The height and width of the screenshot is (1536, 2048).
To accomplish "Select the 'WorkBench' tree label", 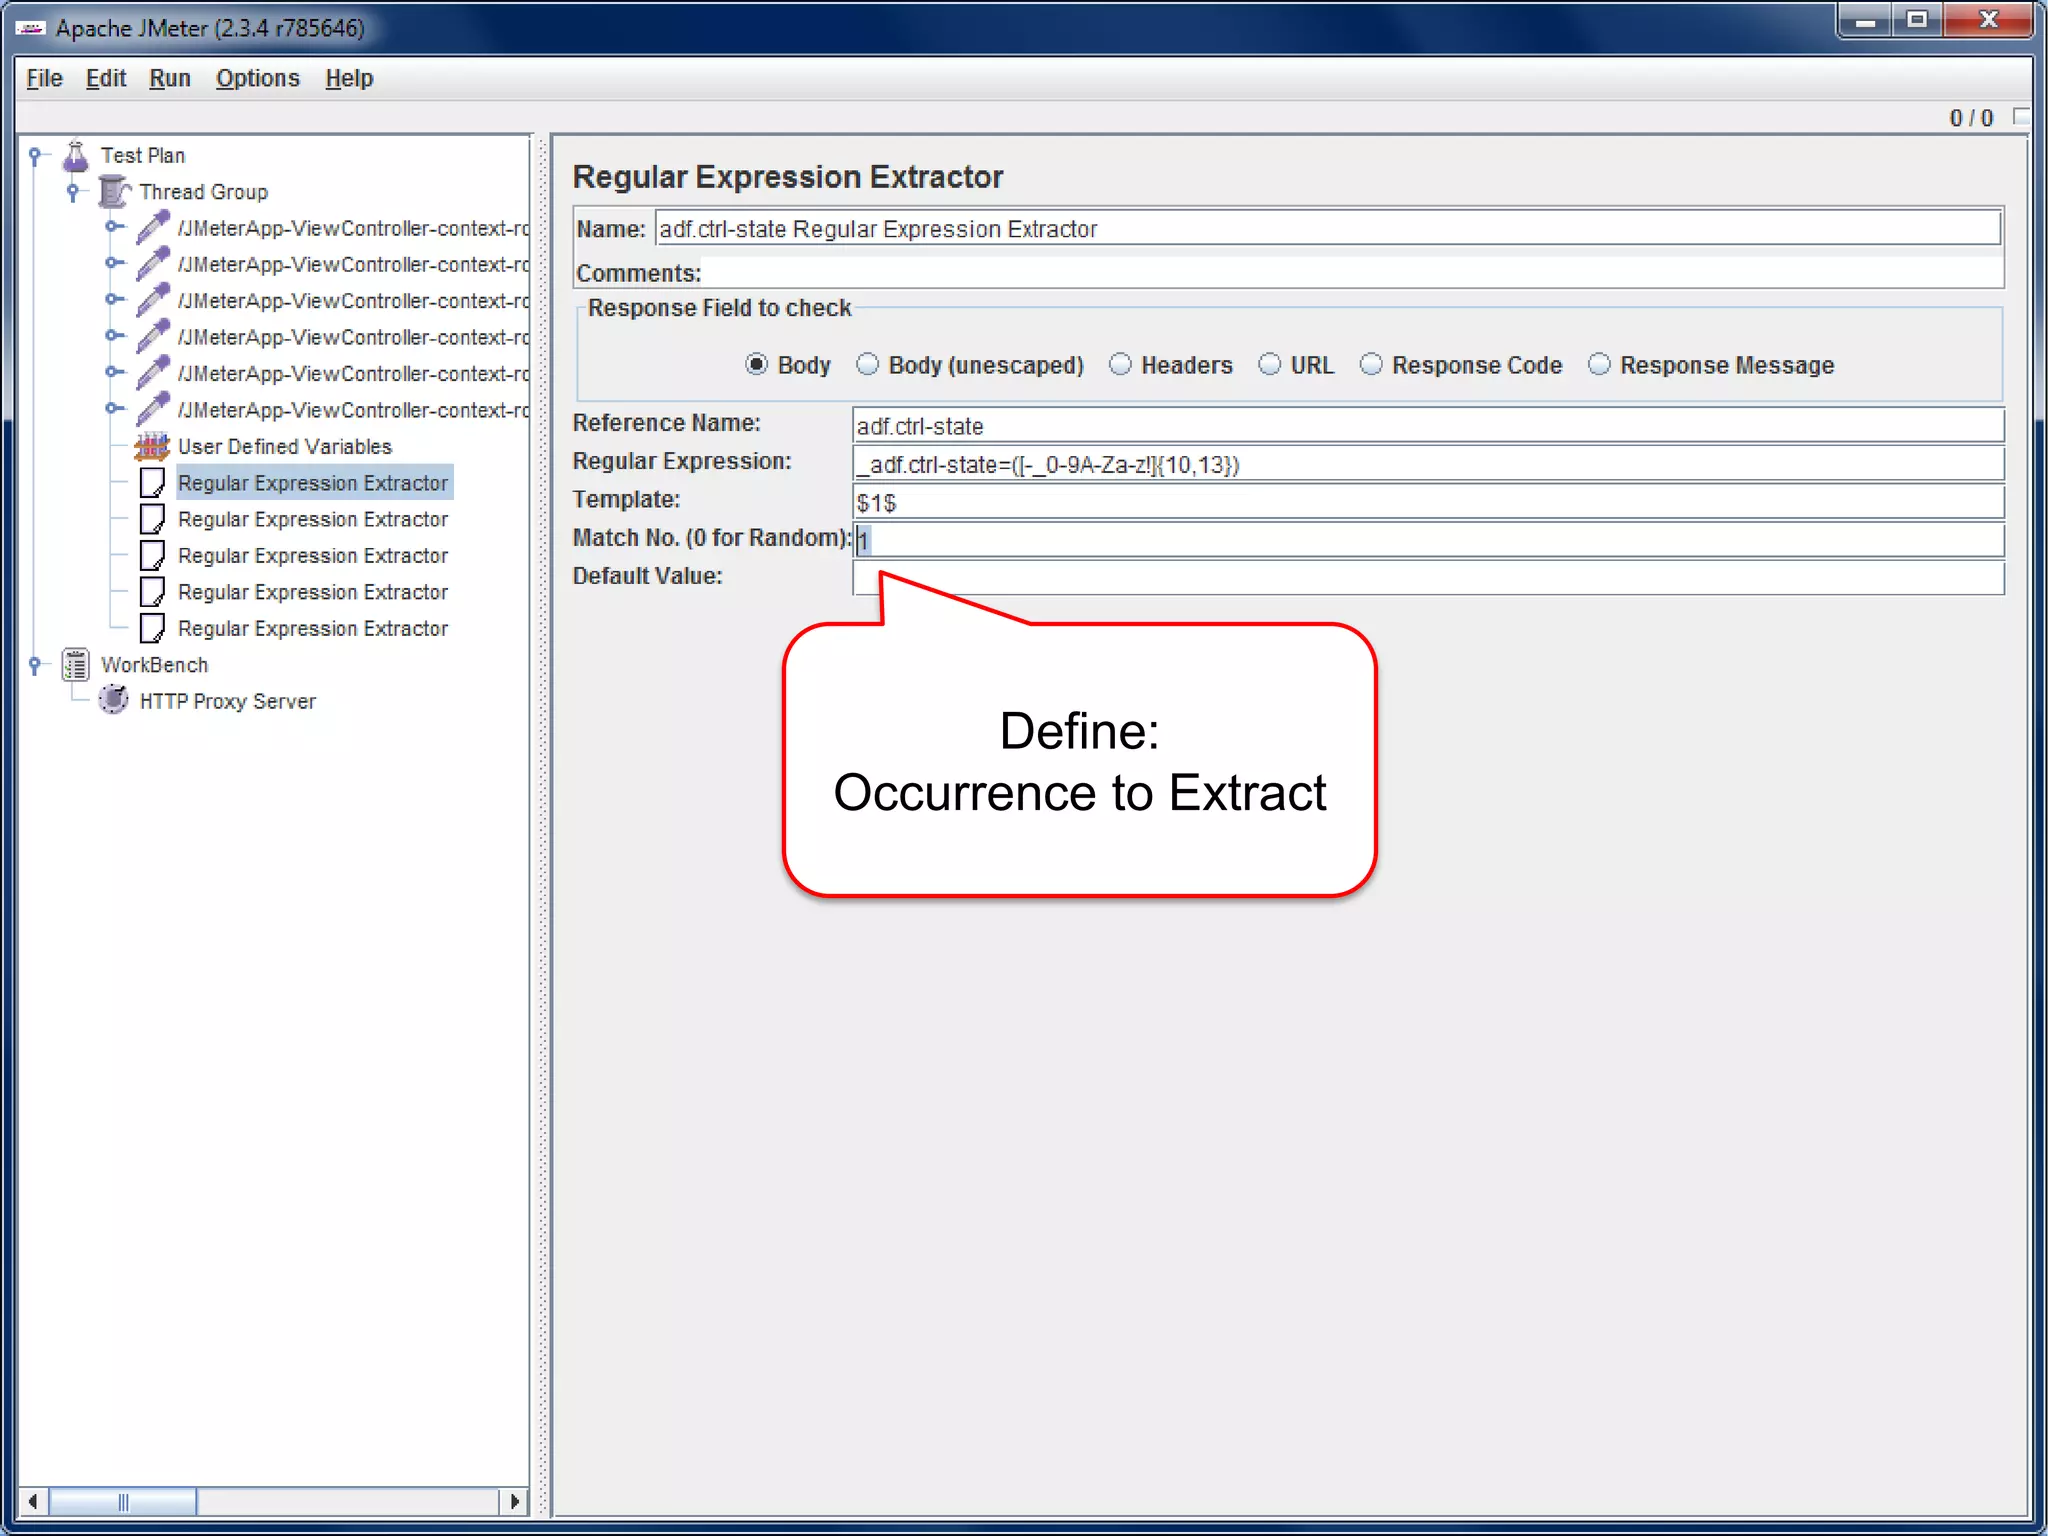I will click(x=155, y=665).
